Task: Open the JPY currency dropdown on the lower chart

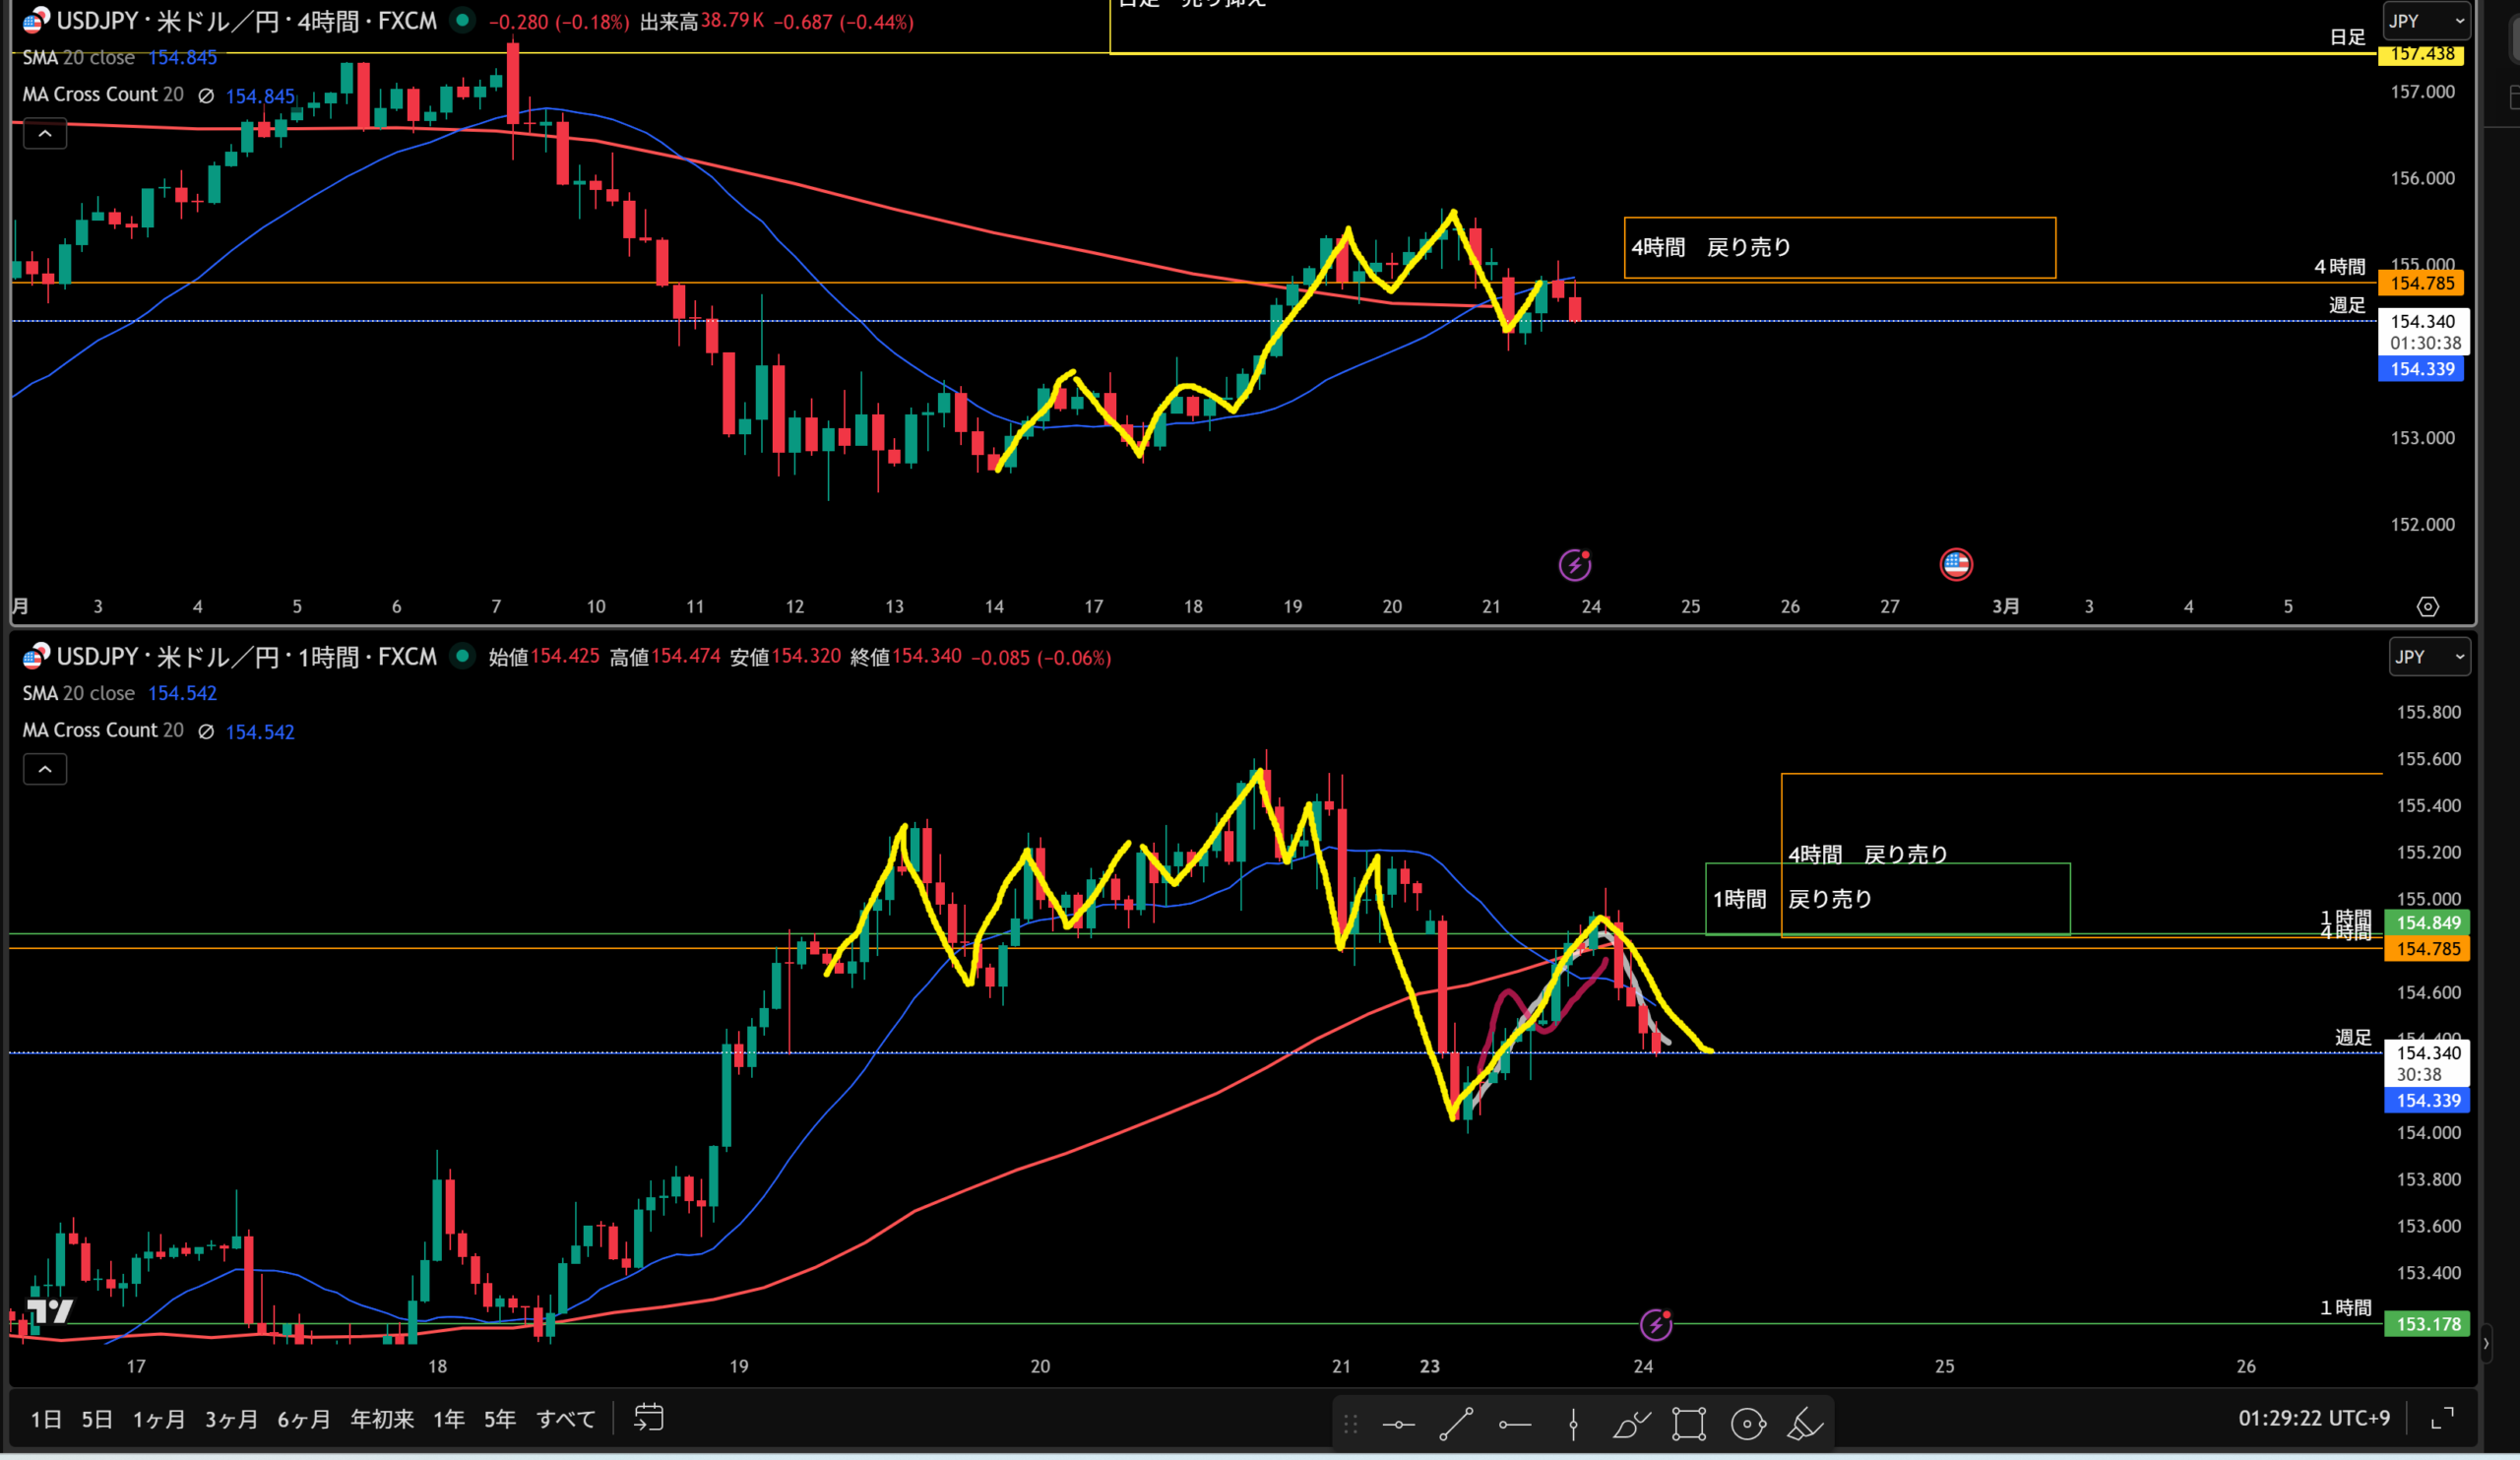Action: pos(2428,657)
